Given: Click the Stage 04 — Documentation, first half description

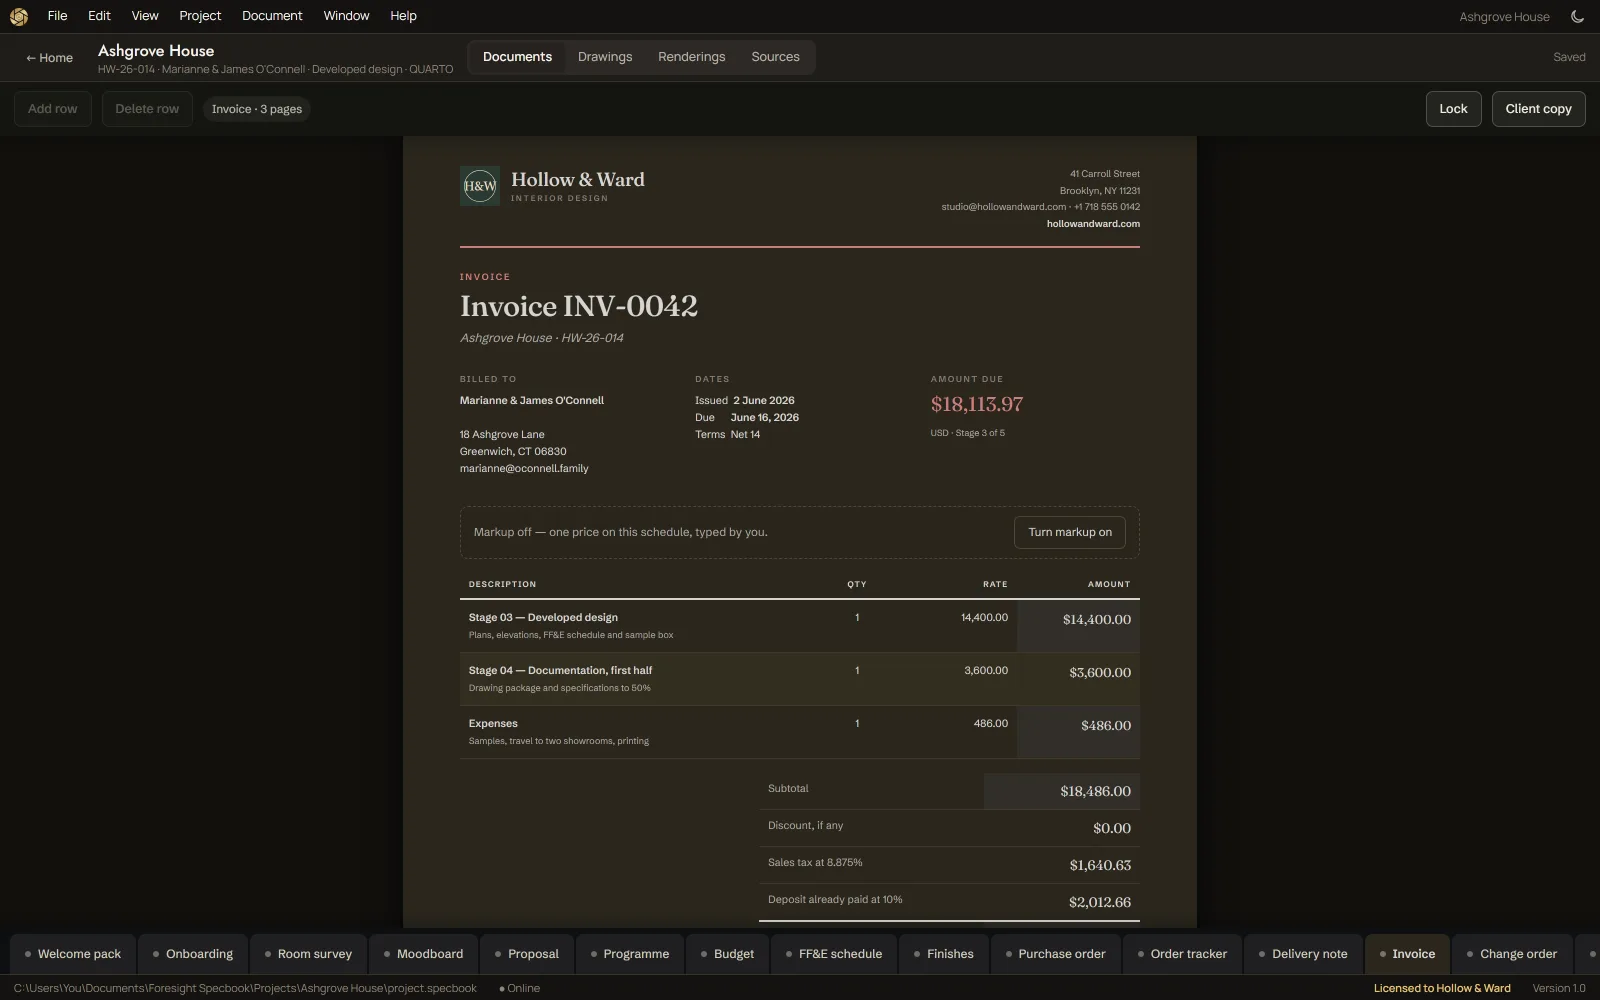Looking at the screenshot, I should pos(560,671).
